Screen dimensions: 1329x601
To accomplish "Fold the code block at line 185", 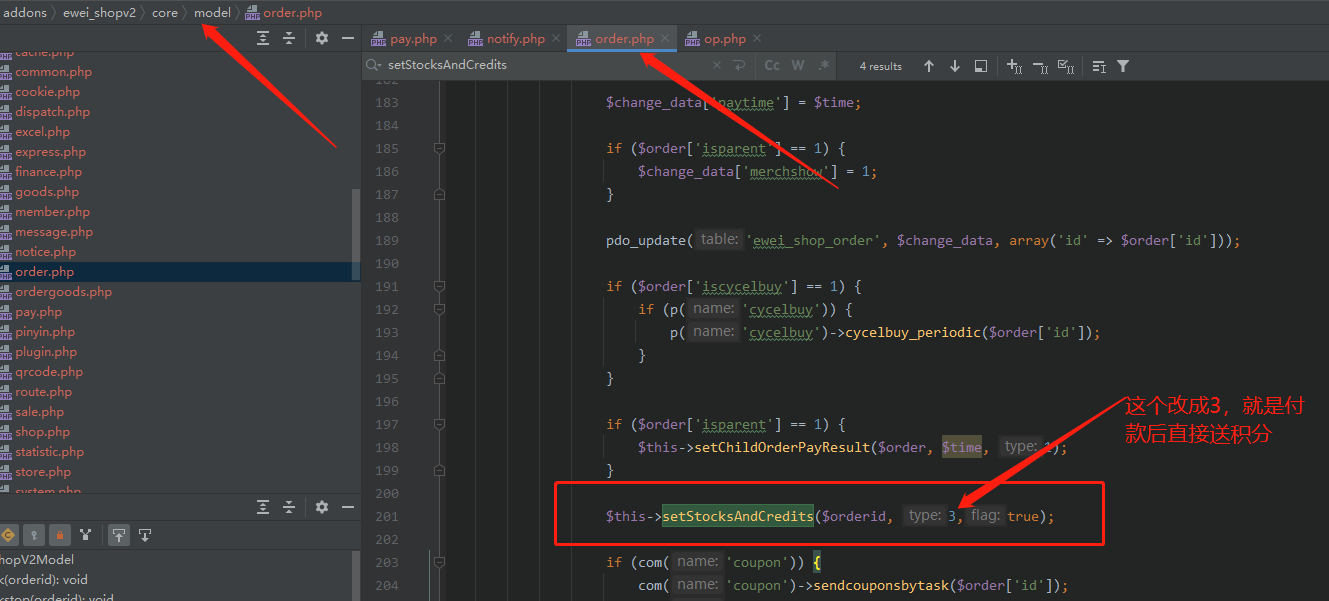I will pyautogui.click(x=439, y=148).
